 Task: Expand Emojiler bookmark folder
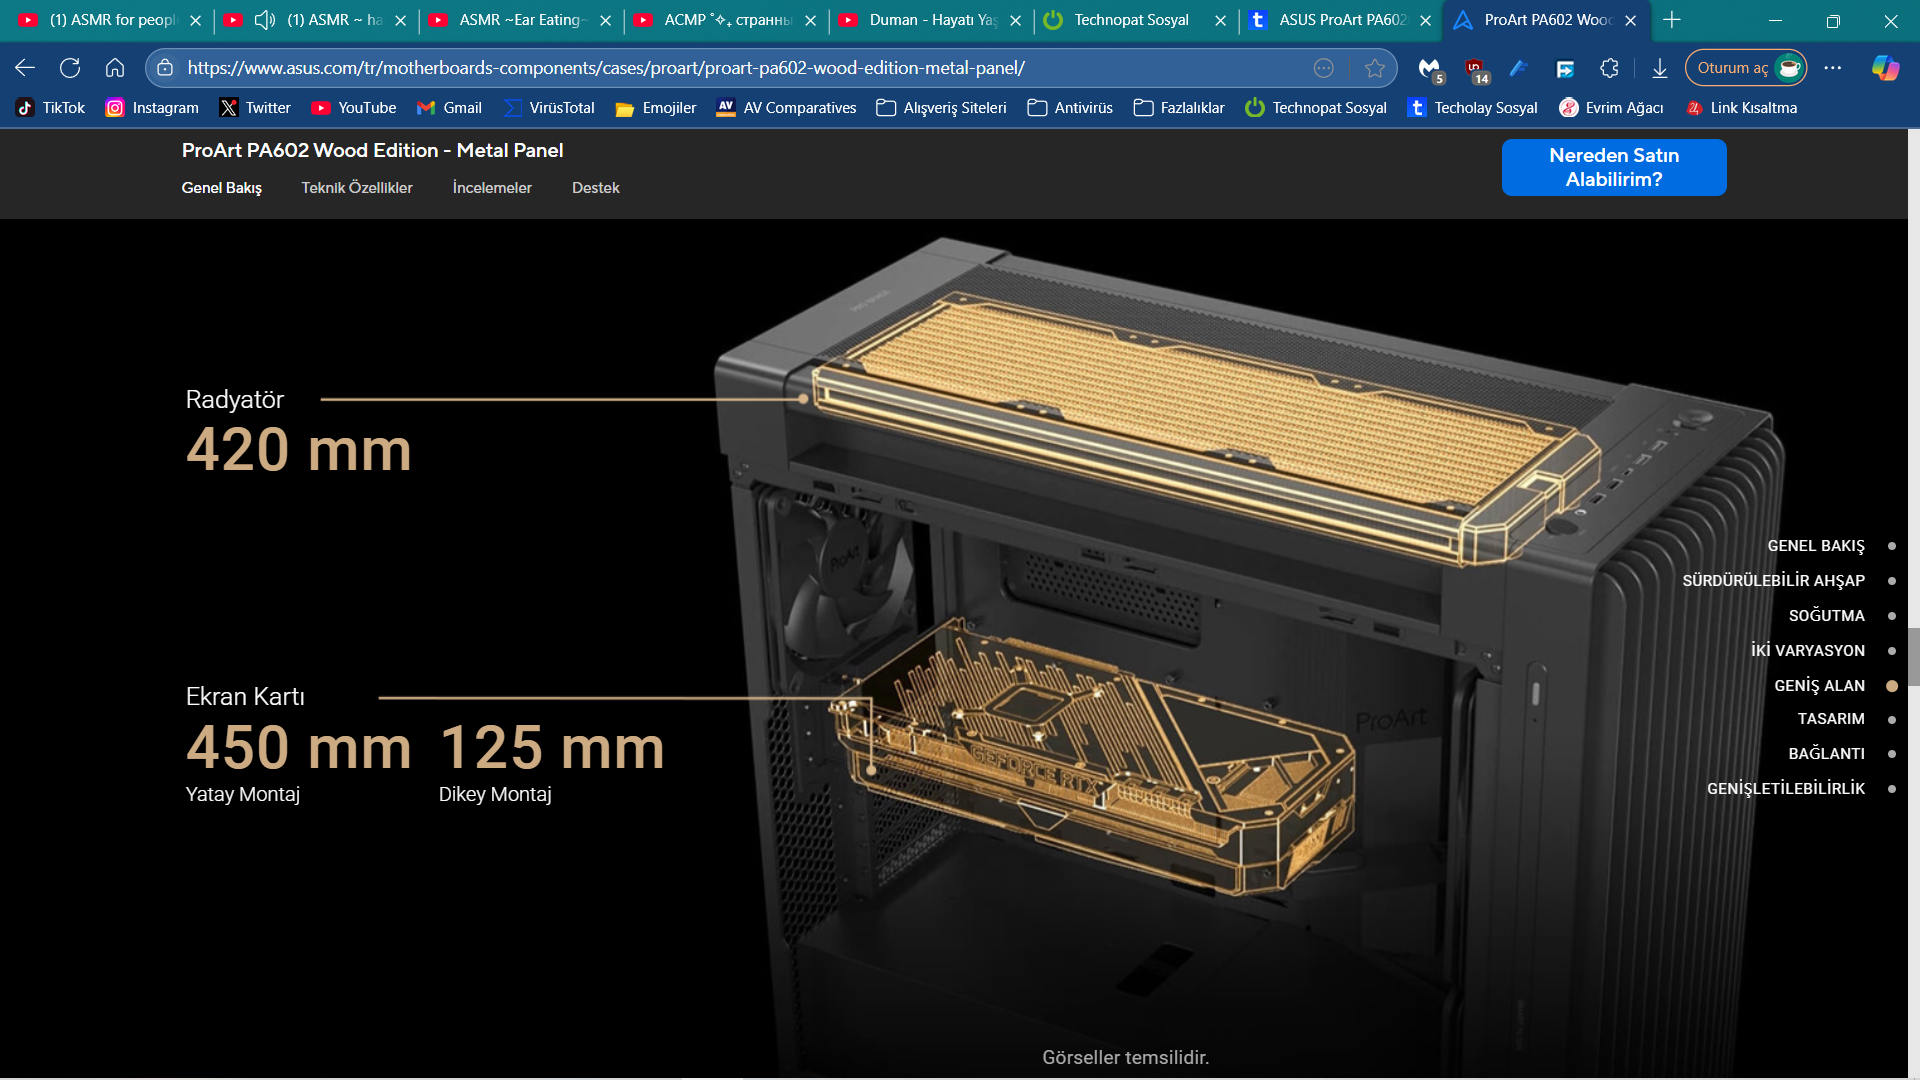tap(656, 108)
